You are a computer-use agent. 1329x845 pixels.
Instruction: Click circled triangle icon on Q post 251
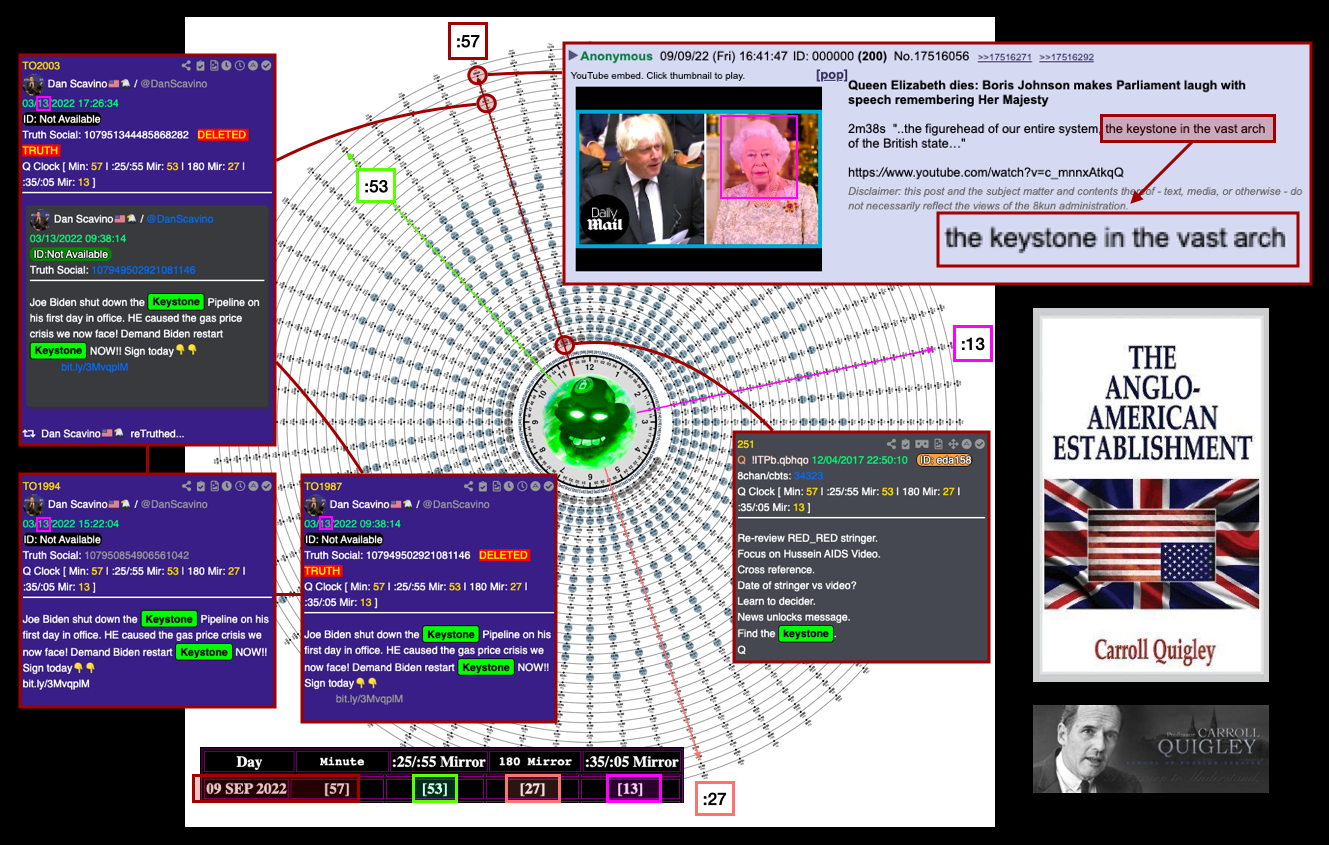[967, 444]
